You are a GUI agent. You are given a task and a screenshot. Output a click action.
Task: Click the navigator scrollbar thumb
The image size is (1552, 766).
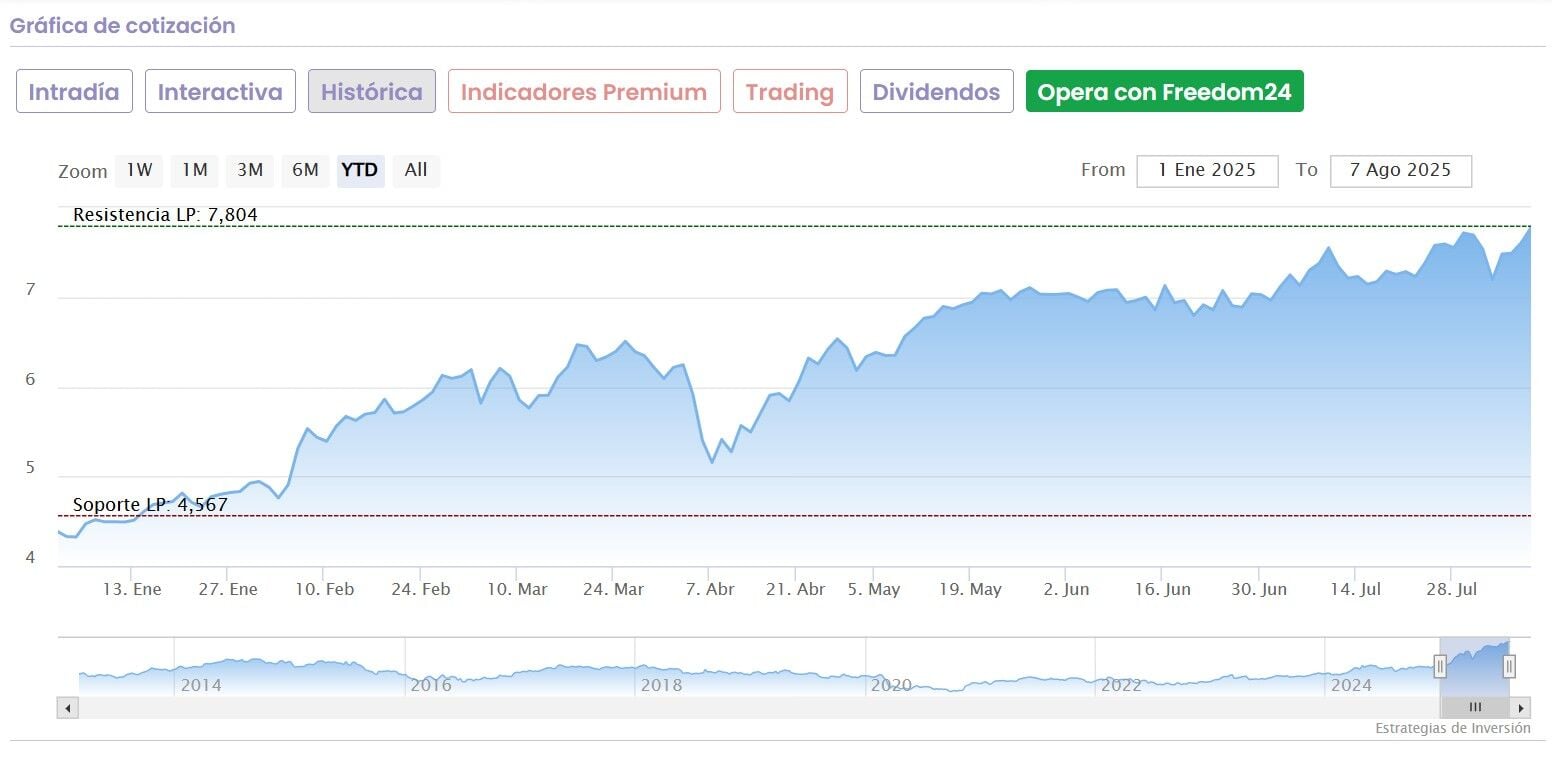(x=1474, y=708)
